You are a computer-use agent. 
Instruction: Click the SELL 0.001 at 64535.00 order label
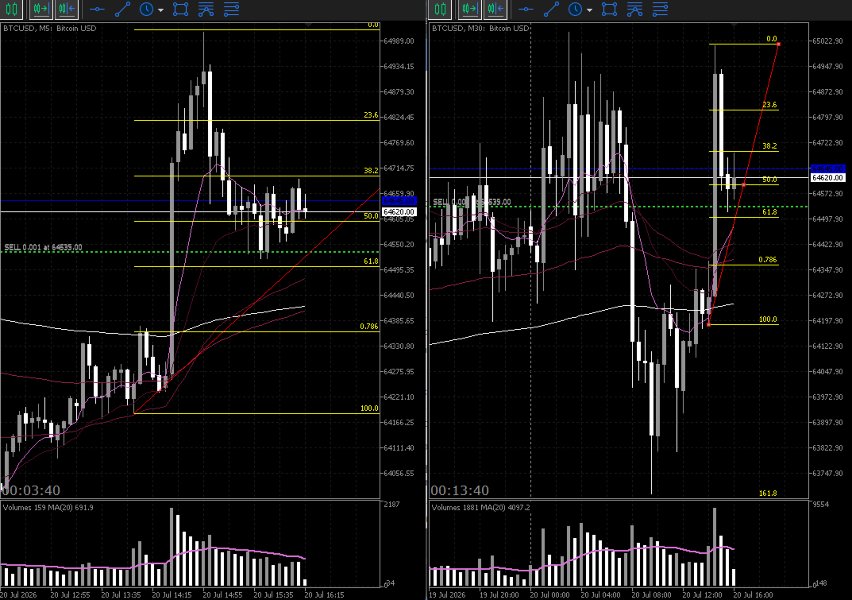43,247
